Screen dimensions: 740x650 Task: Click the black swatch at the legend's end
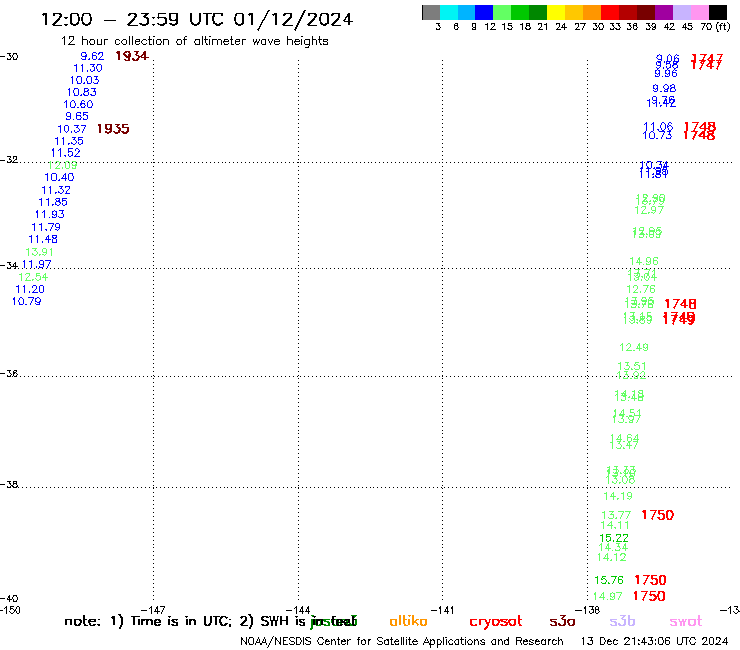tap(718, 12)
